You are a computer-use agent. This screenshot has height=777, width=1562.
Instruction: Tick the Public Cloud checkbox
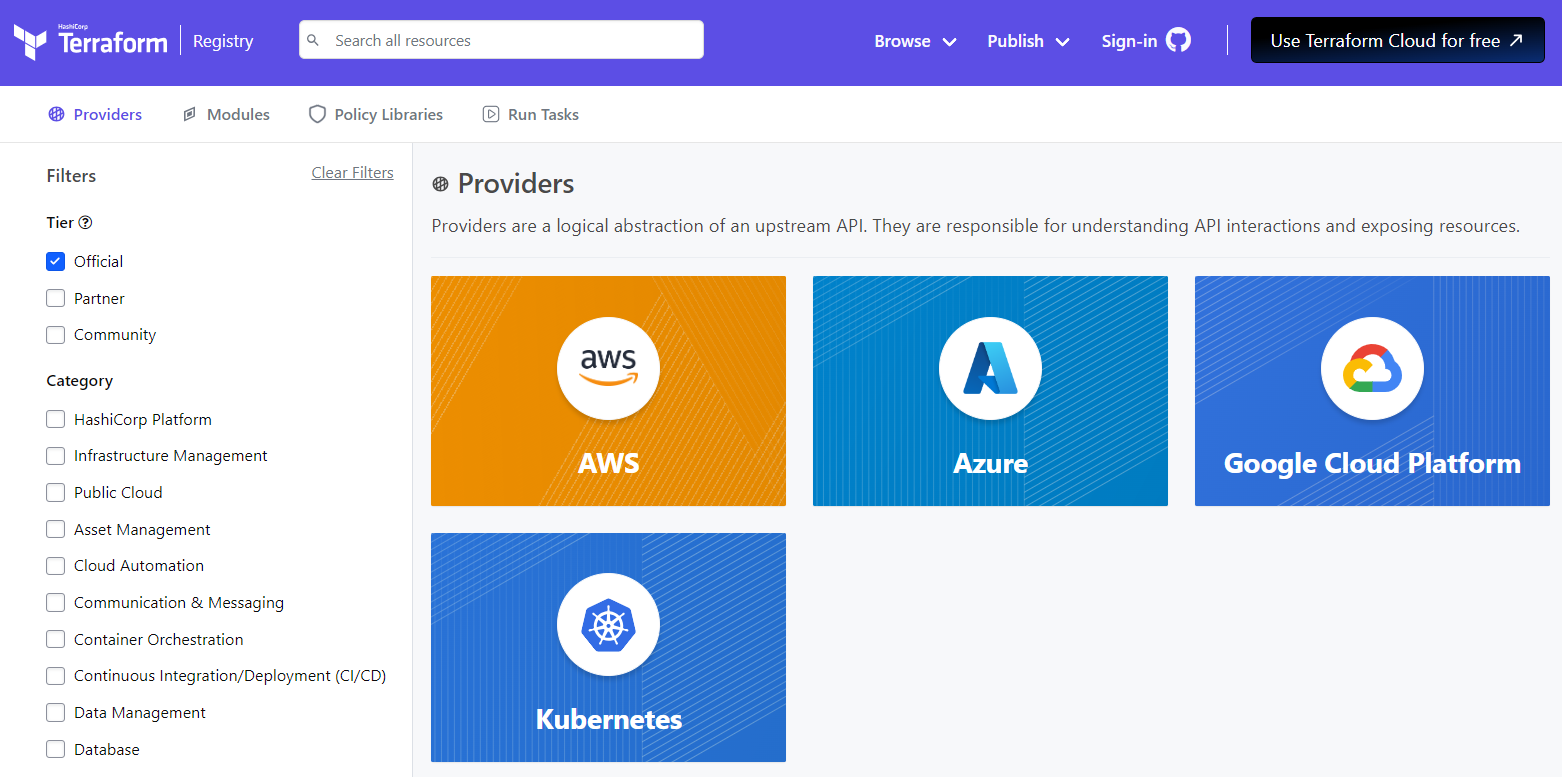pyautogui.click(x=56, y=492)
